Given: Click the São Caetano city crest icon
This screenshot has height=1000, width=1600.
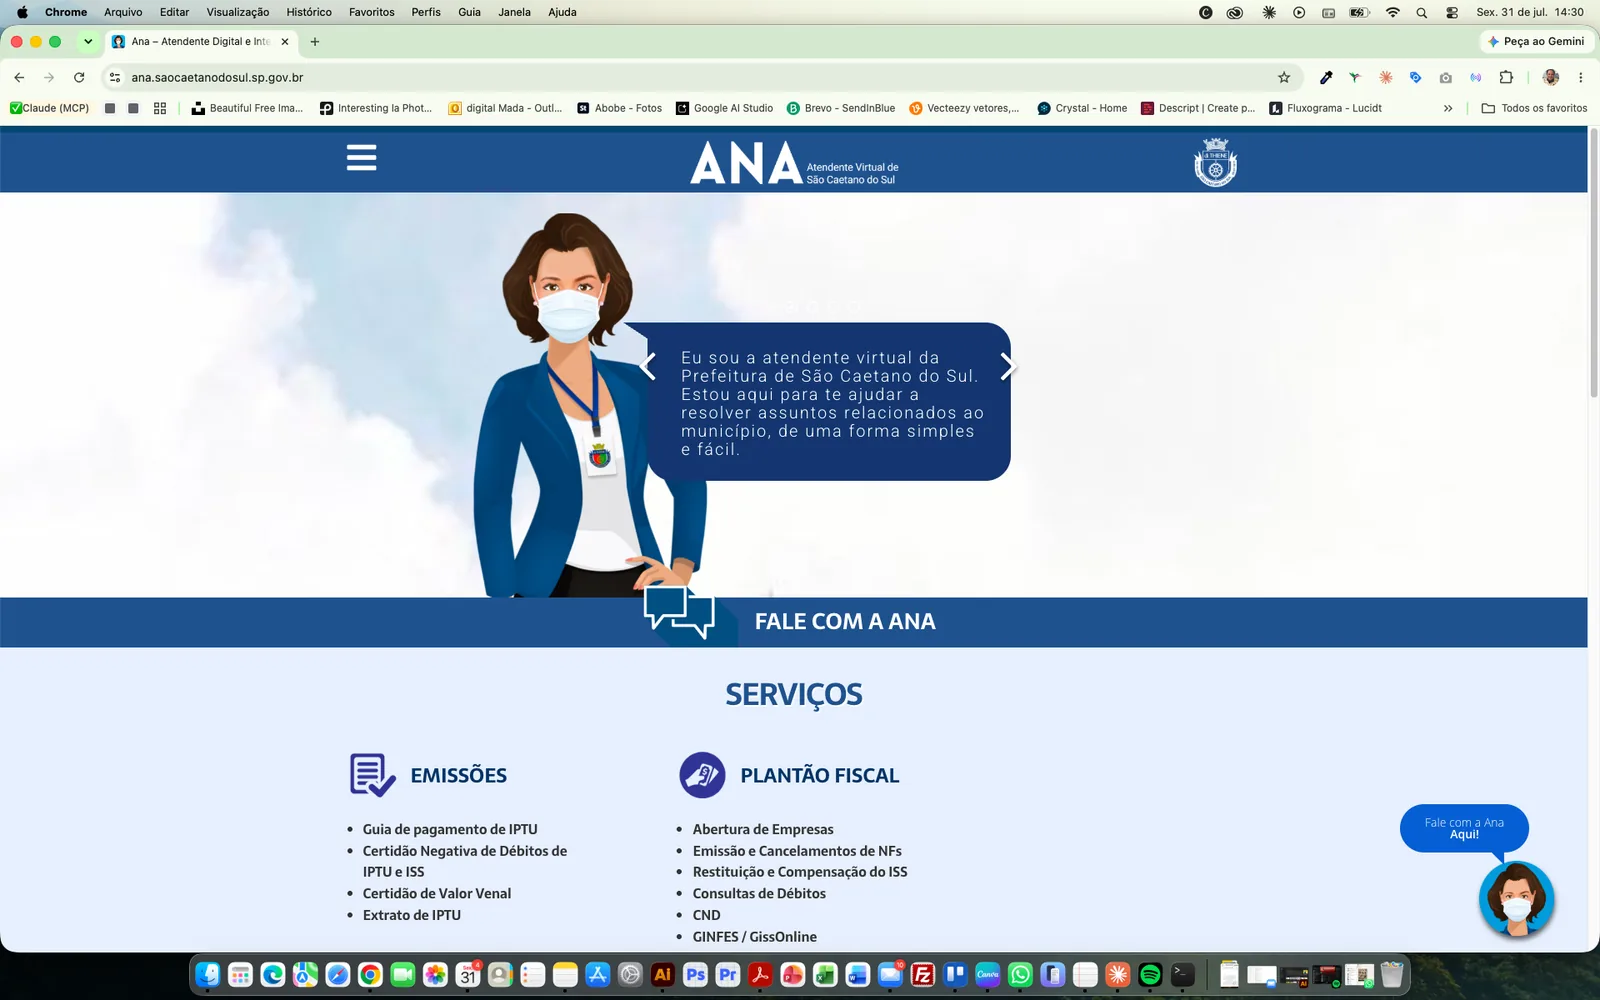Looking at the screenshot, I should click(x=1215, y=162).
